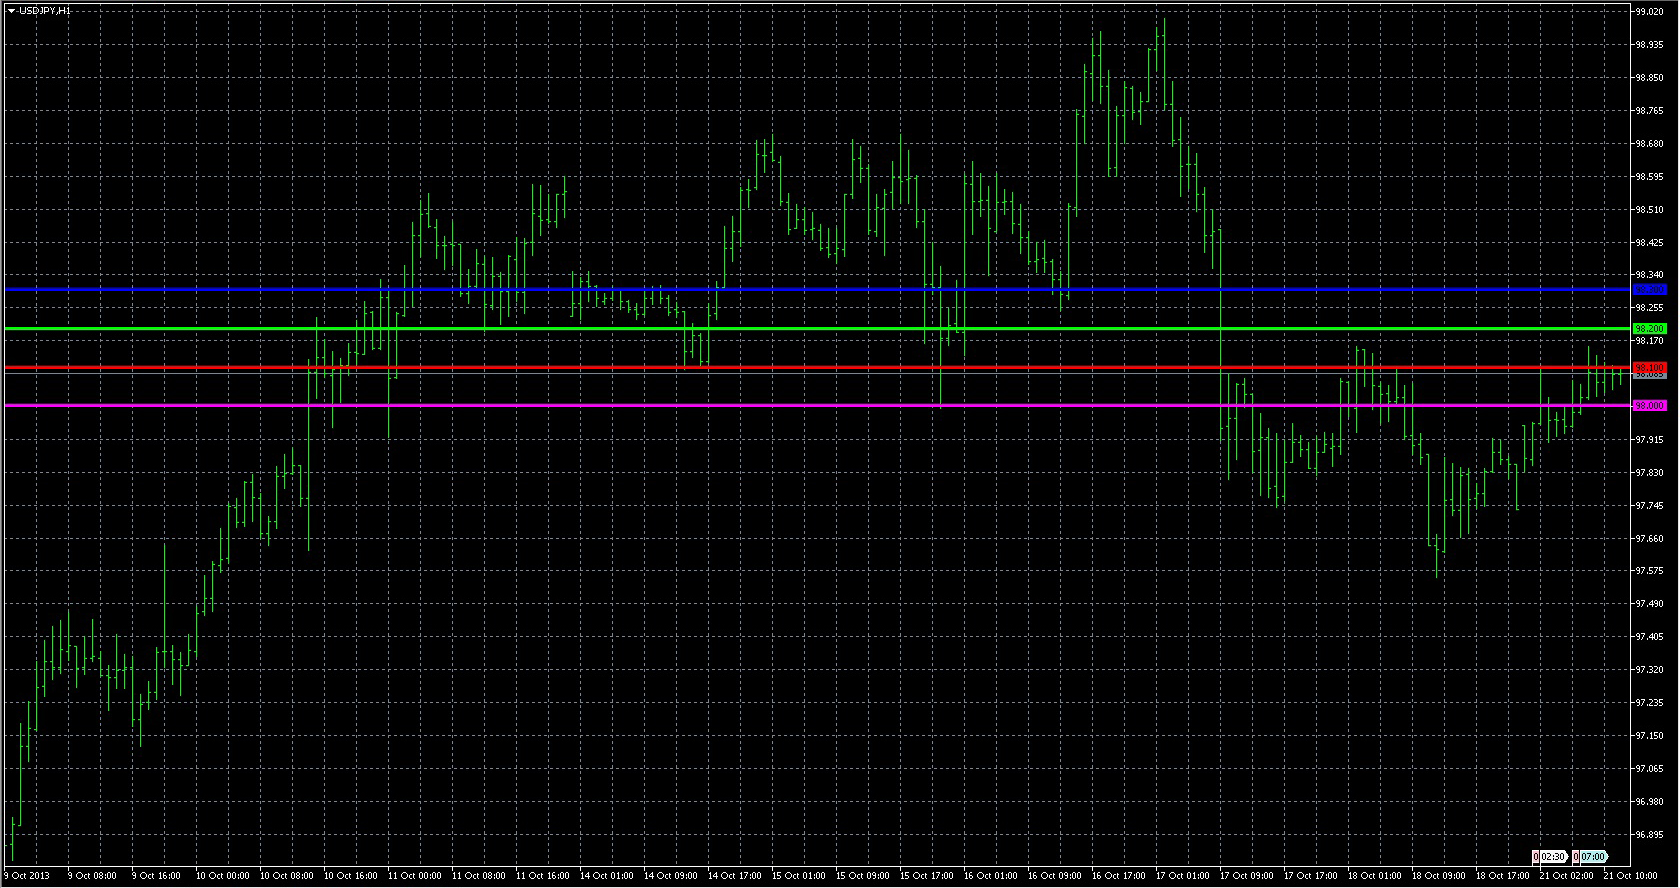Click the 11 Oct 08:00 time label
This screenshot has width=1680, height=888.
[x=479, y=876]
